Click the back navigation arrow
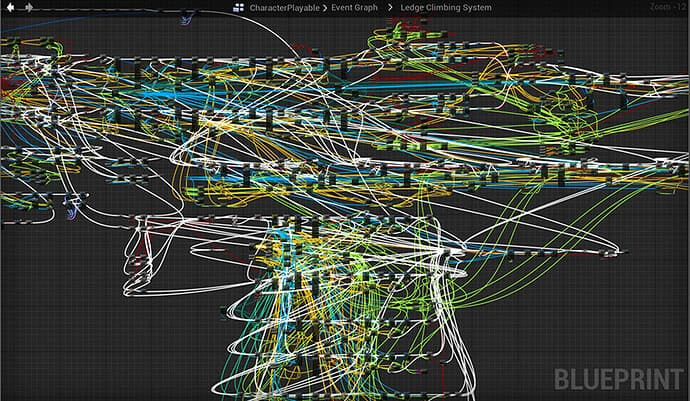 click(10, 7)
